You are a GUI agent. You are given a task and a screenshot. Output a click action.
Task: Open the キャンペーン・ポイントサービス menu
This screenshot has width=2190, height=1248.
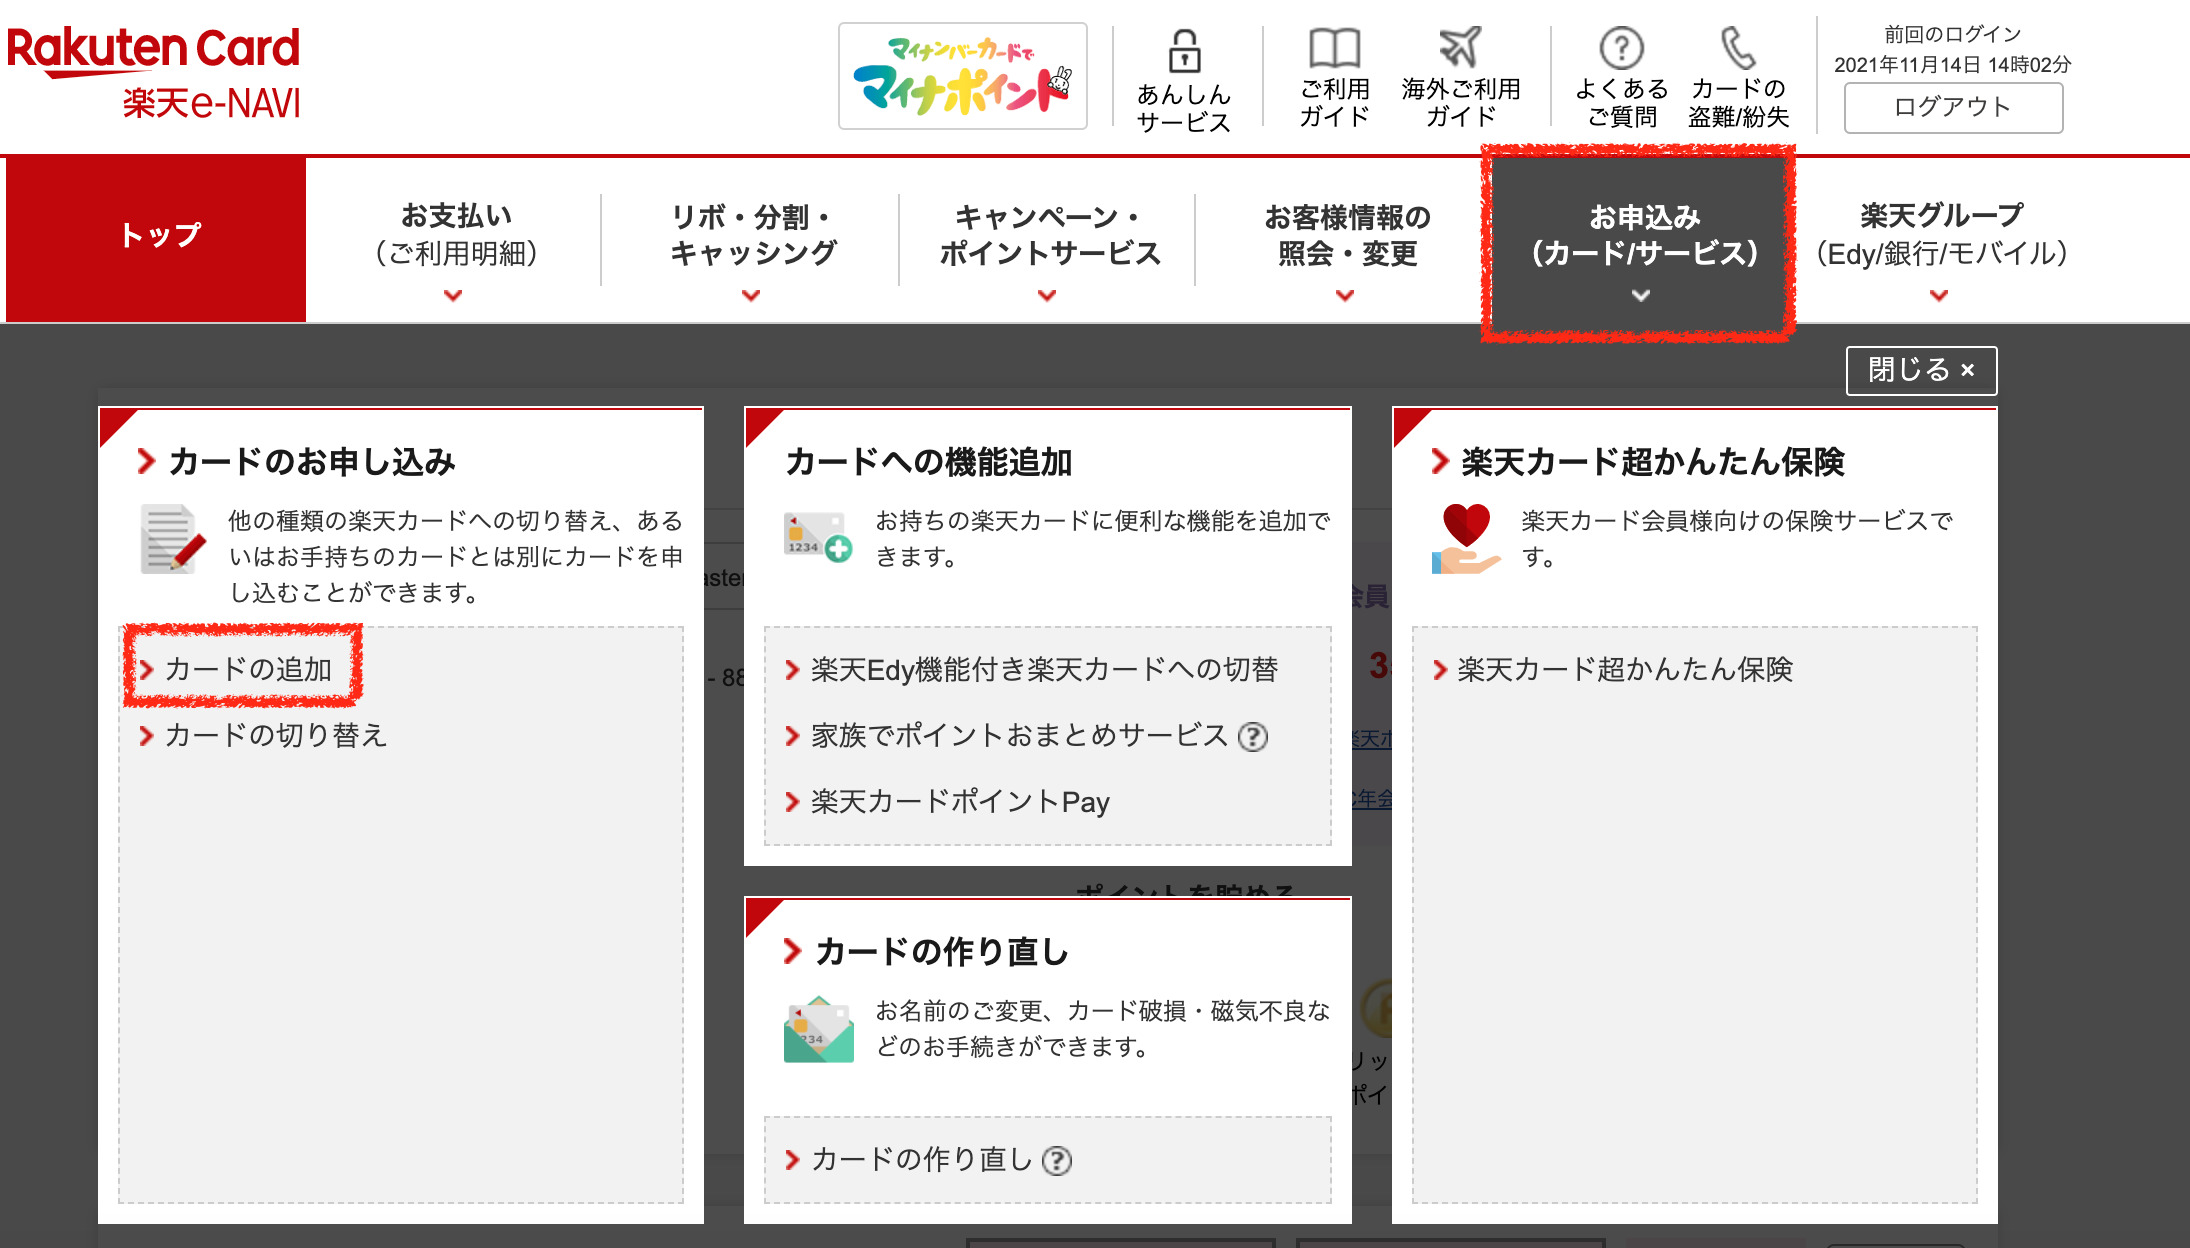click(x=1048, y=234)
